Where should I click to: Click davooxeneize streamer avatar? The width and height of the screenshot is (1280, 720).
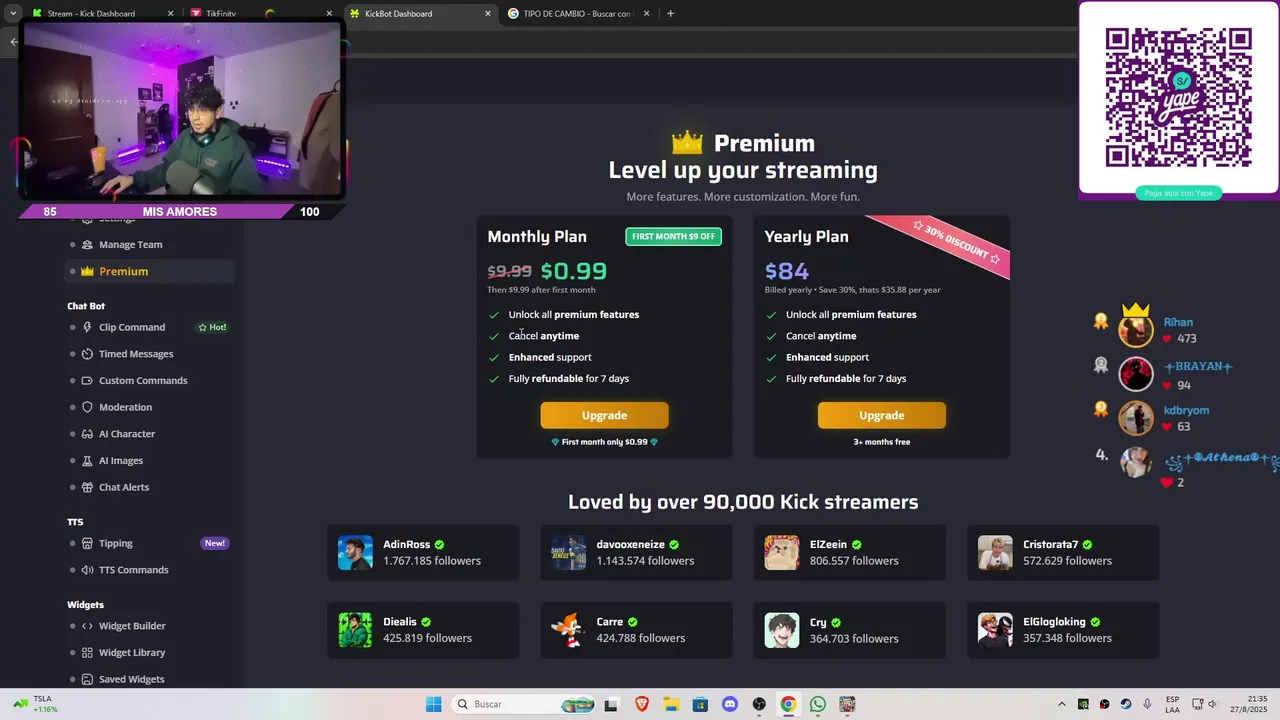(568, 553)
